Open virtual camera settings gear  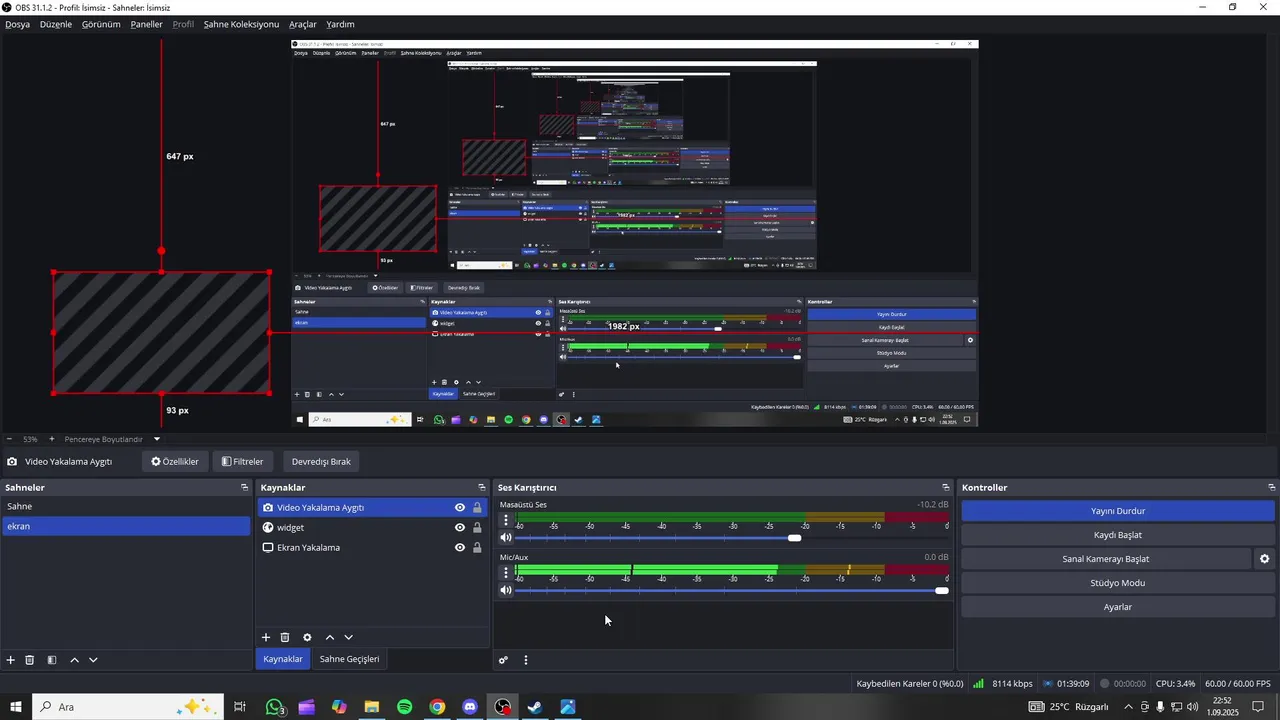(x=1265, y=559)
